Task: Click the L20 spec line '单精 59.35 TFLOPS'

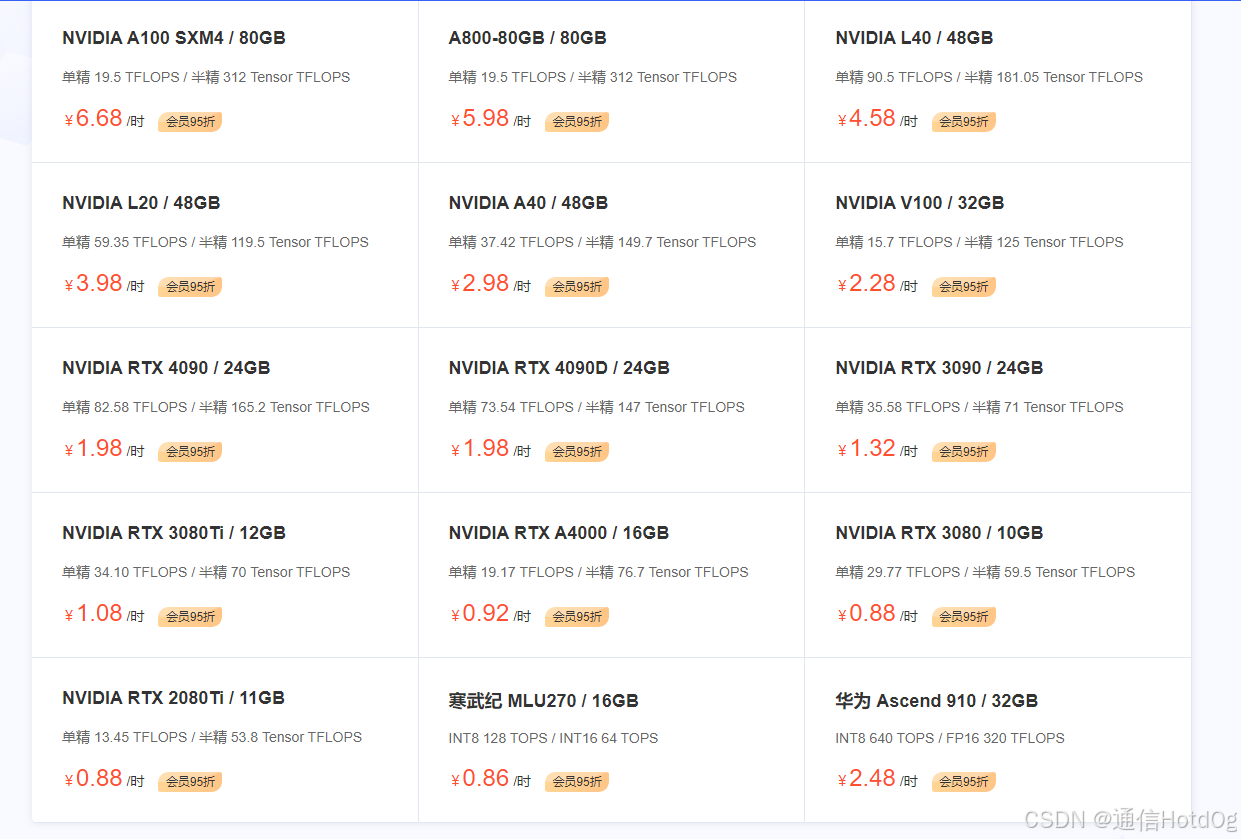Action: click(215, 242)
